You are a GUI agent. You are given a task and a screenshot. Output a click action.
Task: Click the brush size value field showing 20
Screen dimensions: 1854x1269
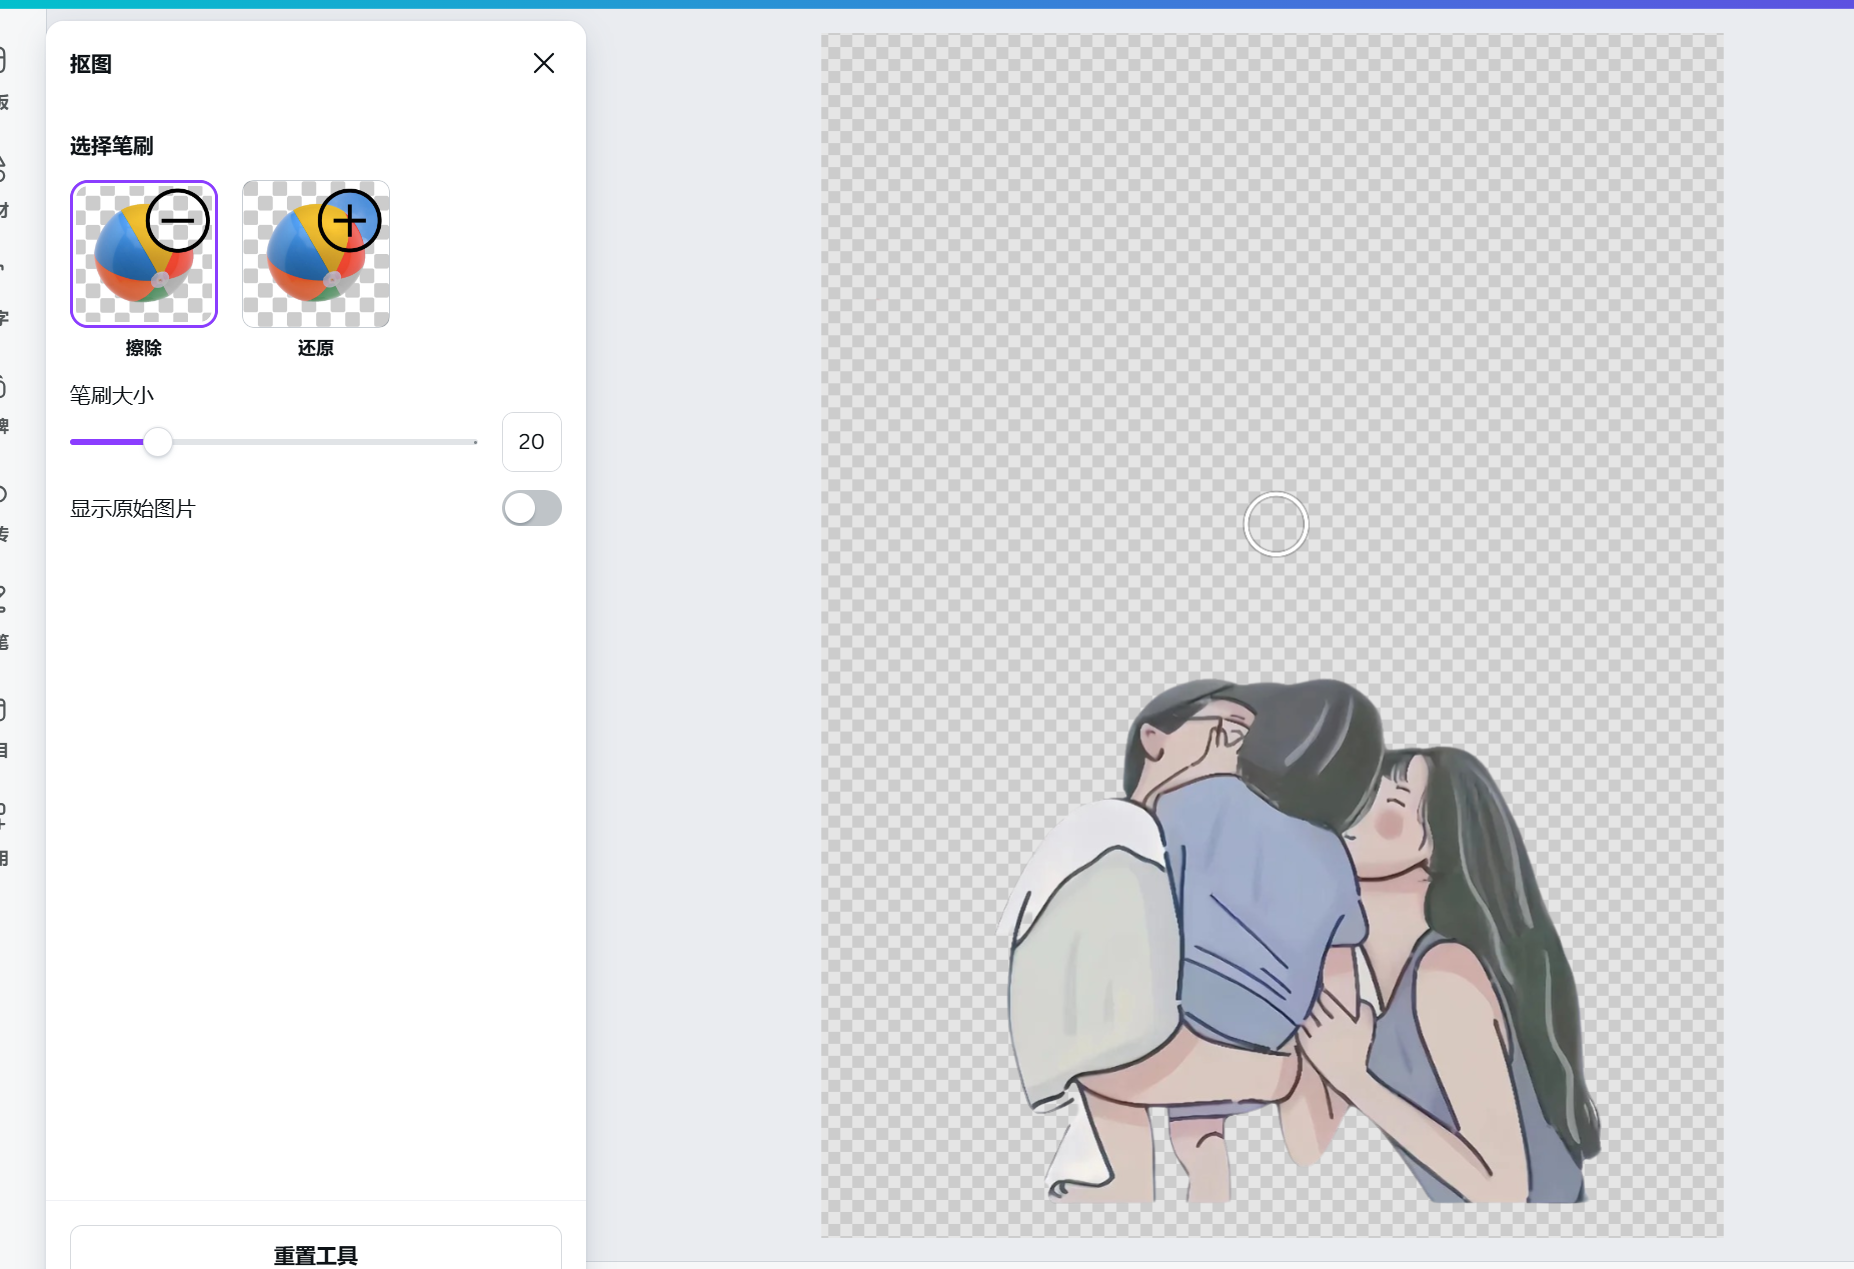[x=530, y=441]
